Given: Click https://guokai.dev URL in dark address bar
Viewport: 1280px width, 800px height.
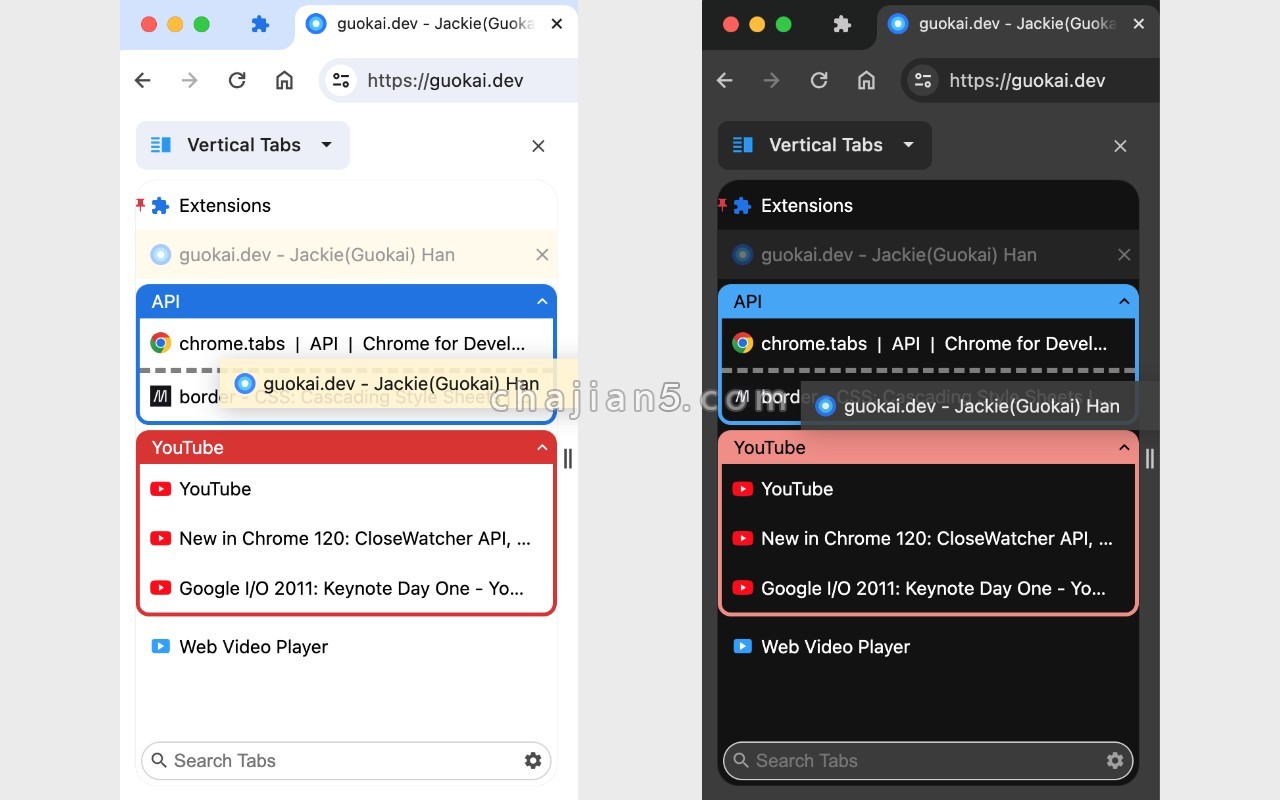Looking at the screenshot, I should [1027, 81].
